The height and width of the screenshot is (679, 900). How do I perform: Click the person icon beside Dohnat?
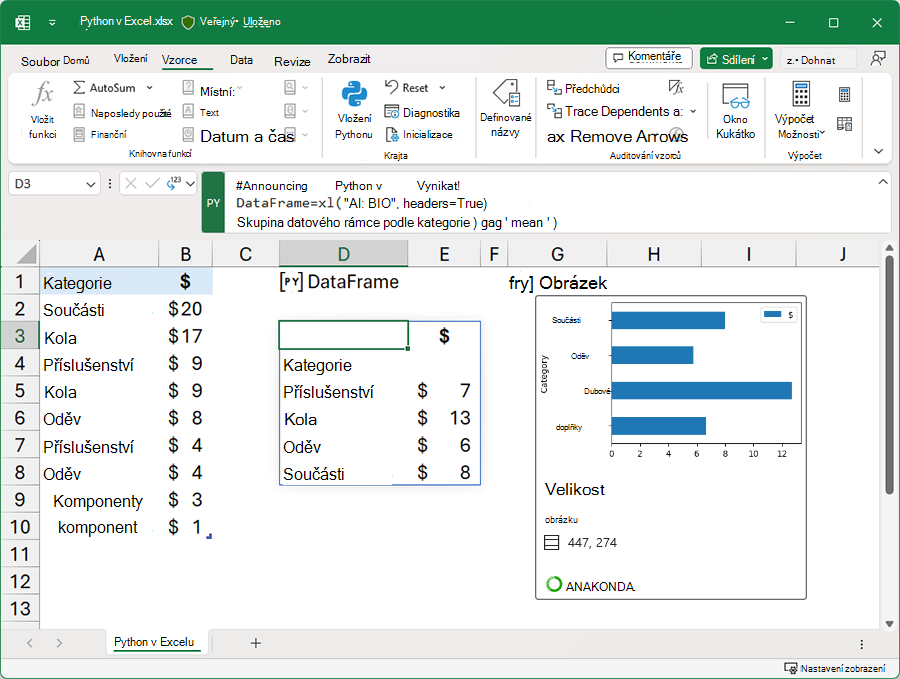(878, 59)
